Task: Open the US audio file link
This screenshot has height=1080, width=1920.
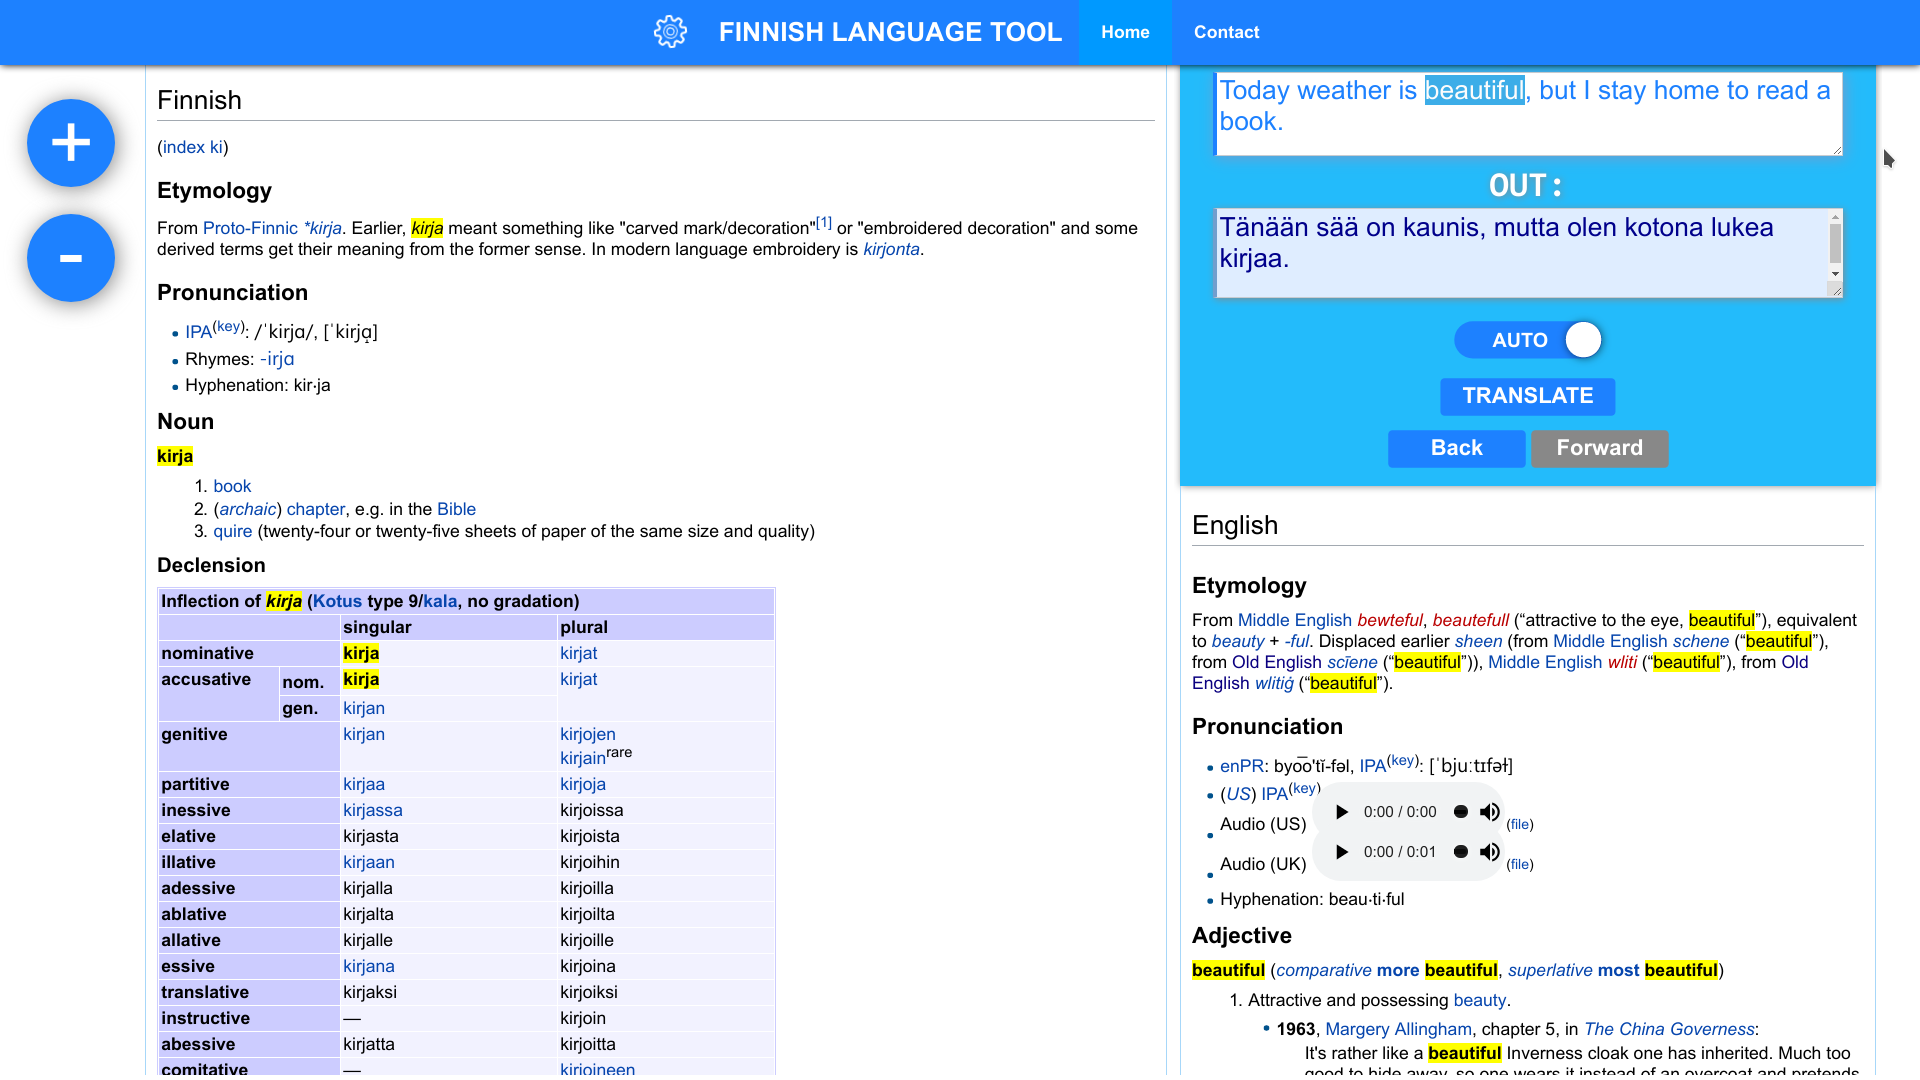Action: coord(1520,825)
